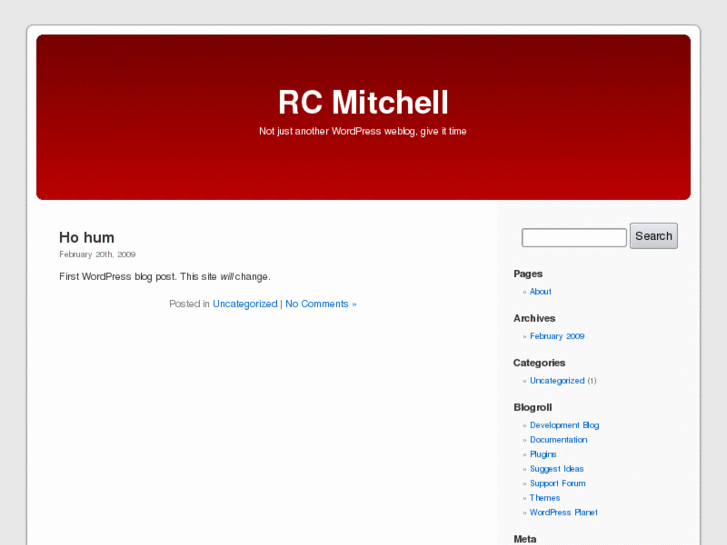
Task: Open Uncategorized category in sidebar
Action: (557, 380)
